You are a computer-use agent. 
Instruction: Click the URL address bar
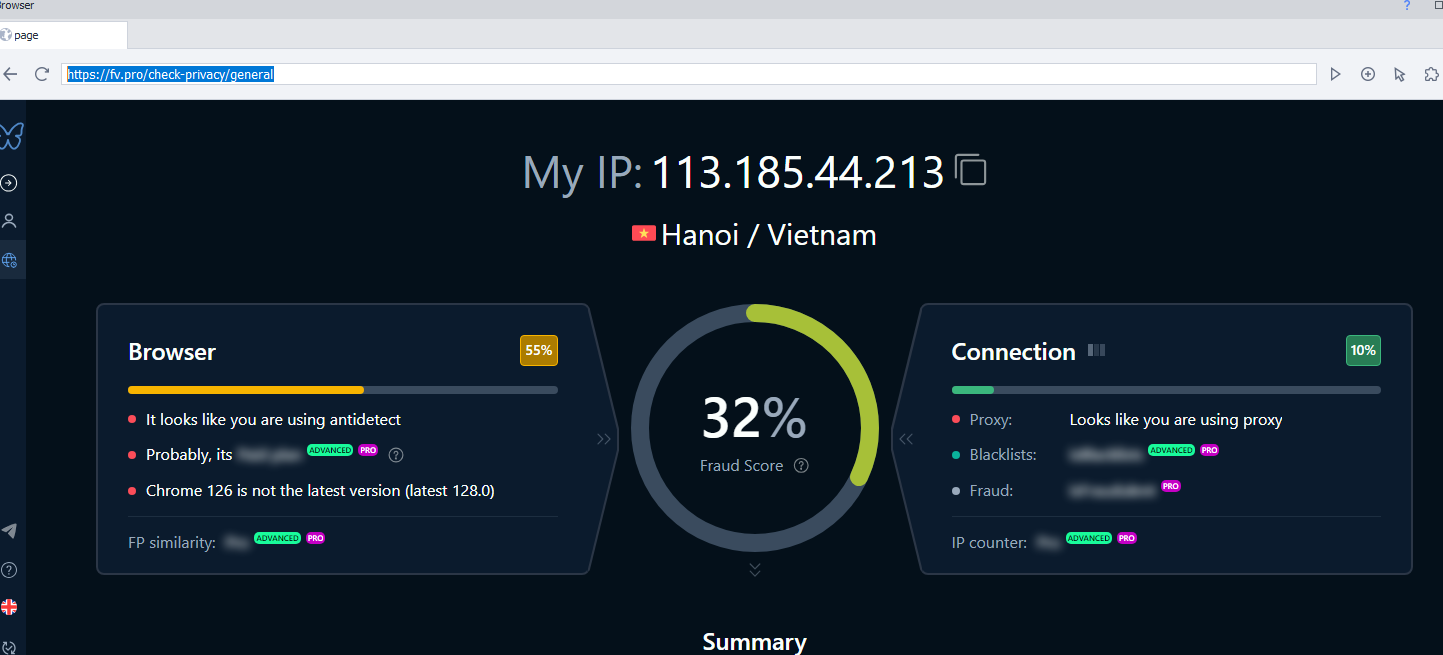click(689, 74)
